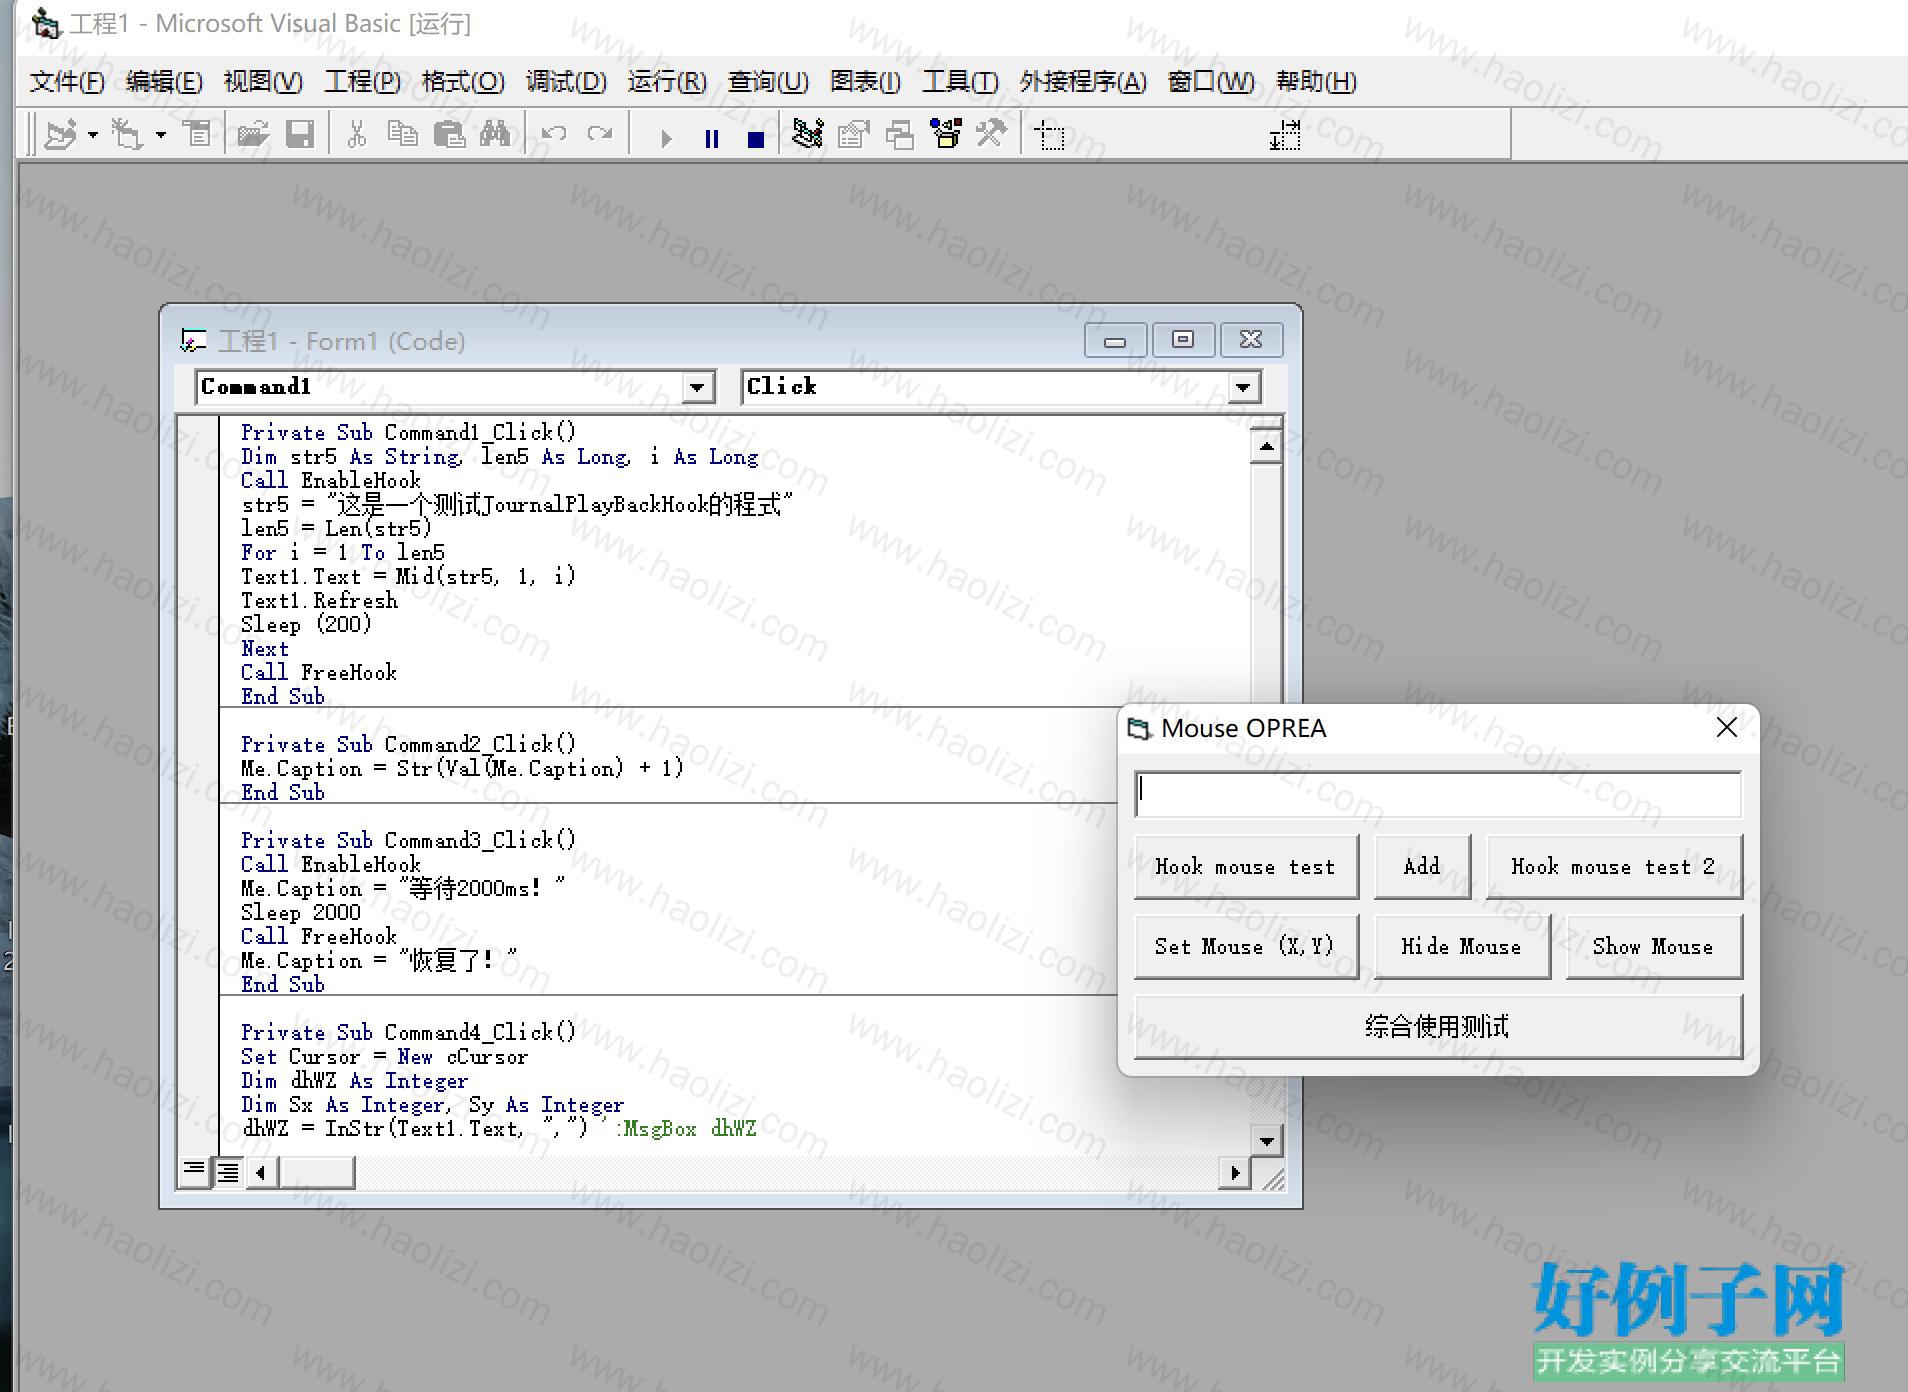Open the Menu Editor from the toolbar
The image size is (1908, 1392).
pyautogui.click(x=198, y=134)
